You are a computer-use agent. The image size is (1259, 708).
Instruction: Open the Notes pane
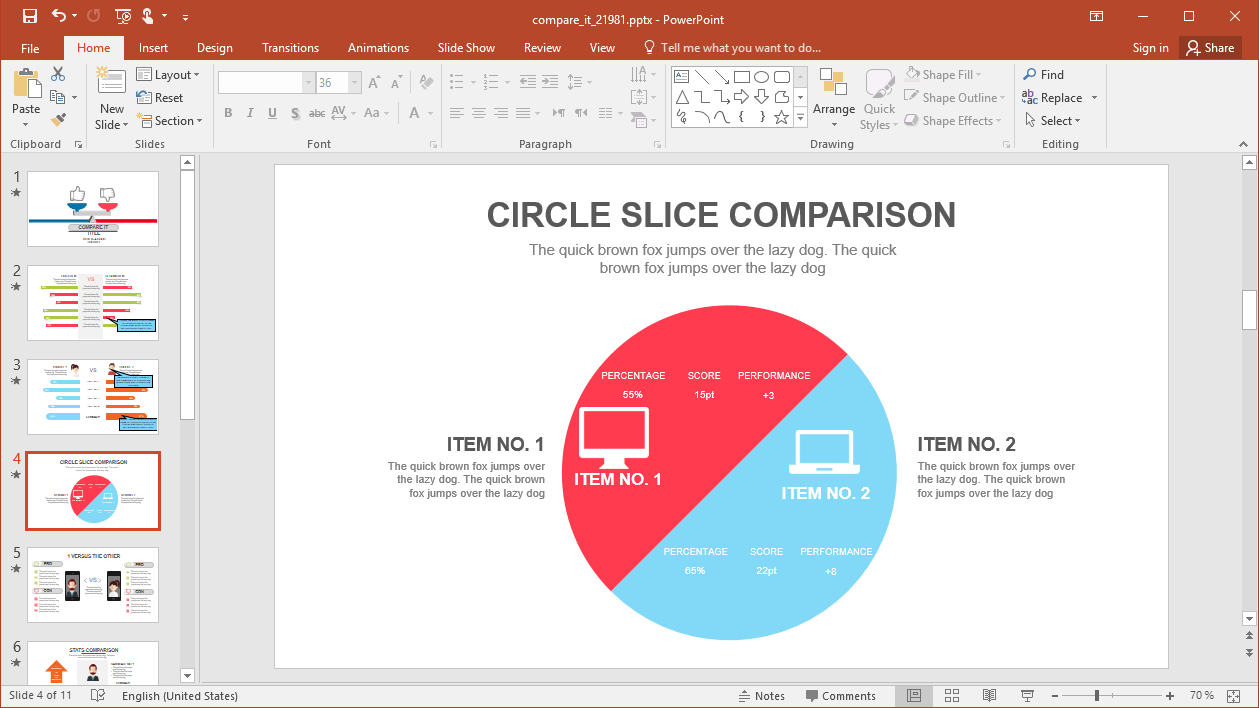(x=761, y=696)
